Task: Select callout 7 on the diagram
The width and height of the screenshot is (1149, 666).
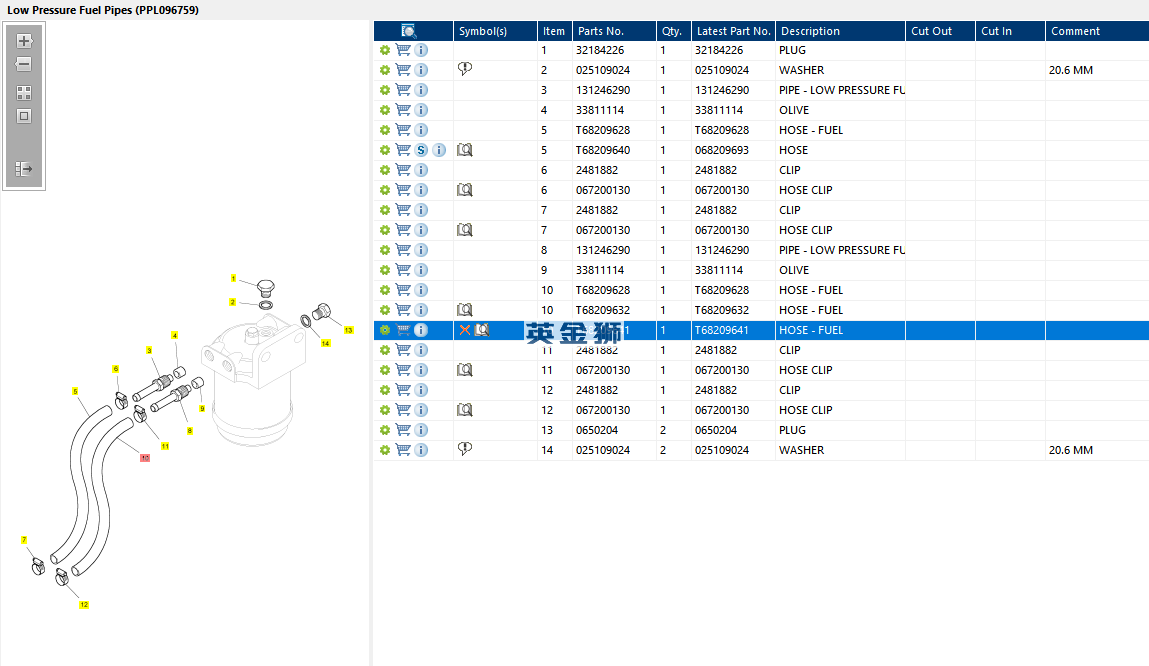Action: (24, 540)
